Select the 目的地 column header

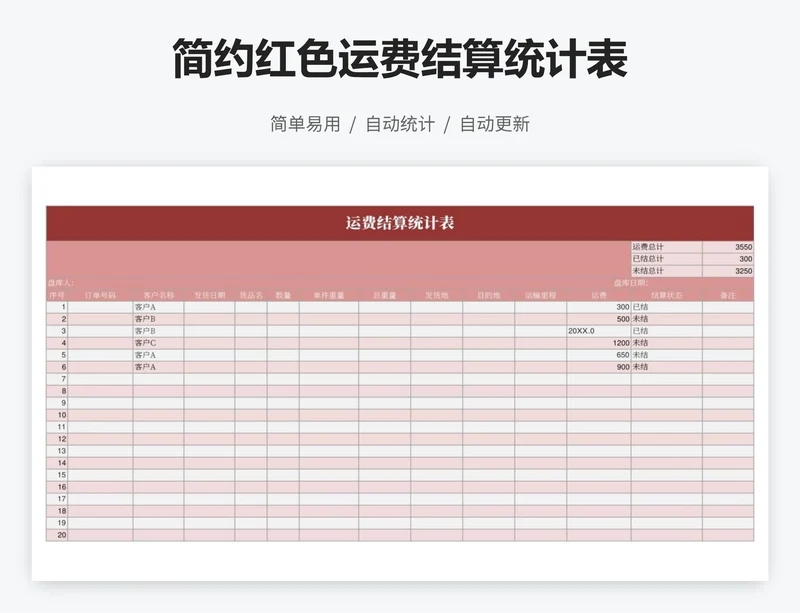[x=489, y=295]
